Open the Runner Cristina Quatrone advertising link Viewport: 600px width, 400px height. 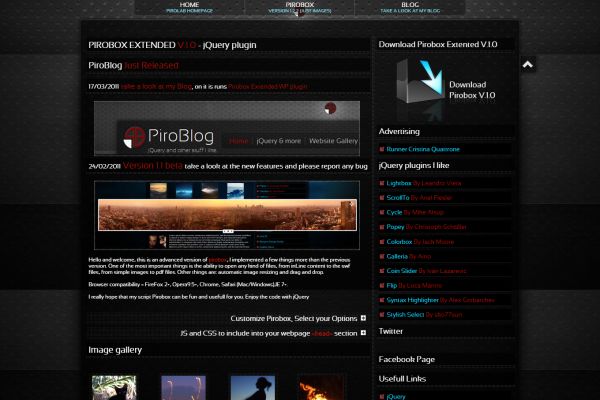423,149
